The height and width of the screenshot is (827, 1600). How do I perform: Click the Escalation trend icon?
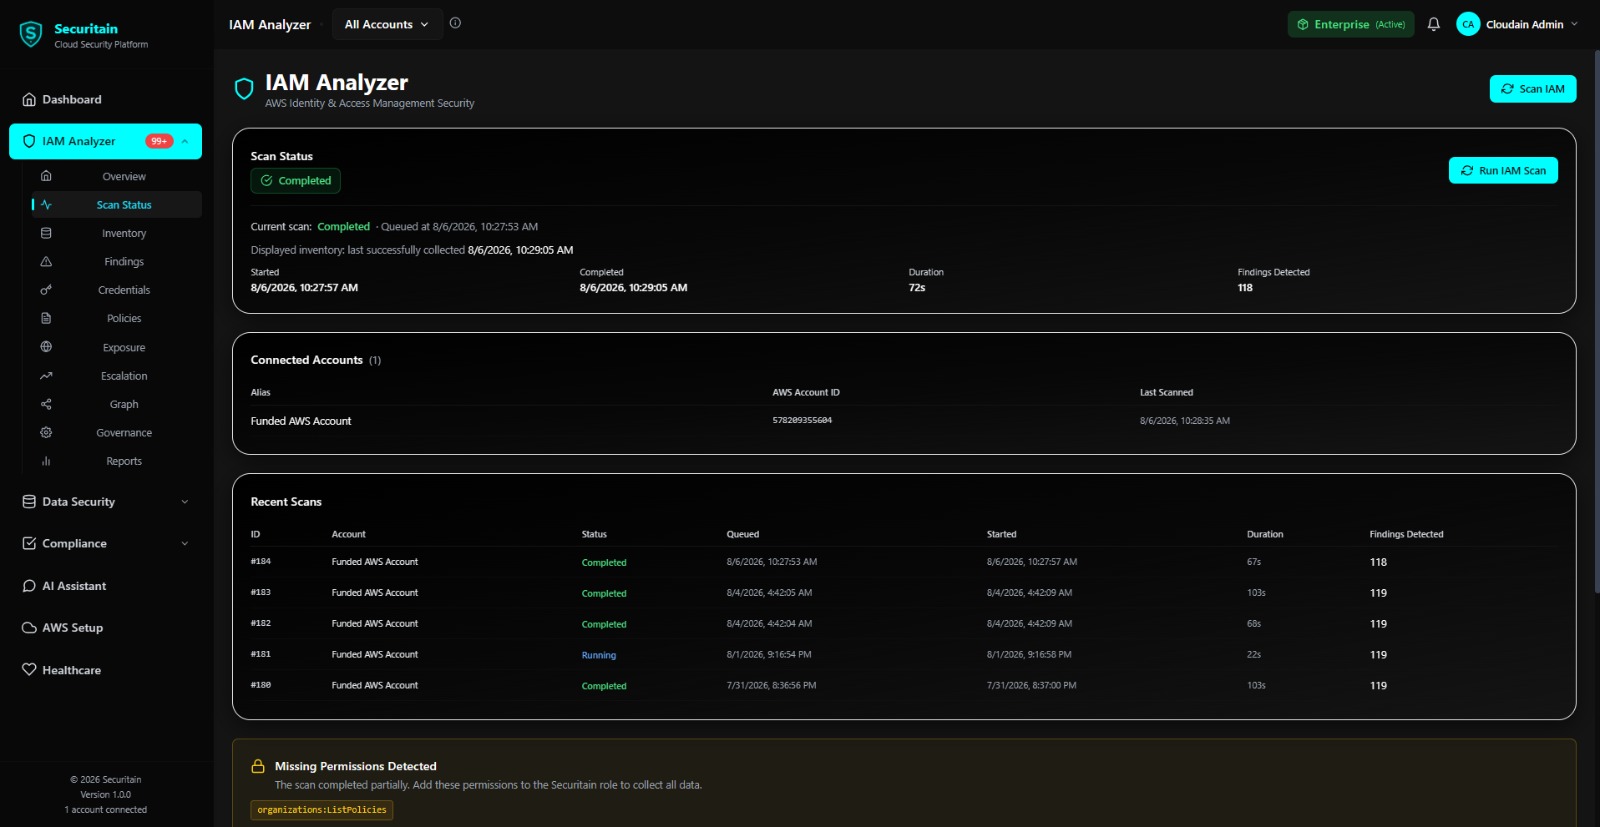pos(46,376)
